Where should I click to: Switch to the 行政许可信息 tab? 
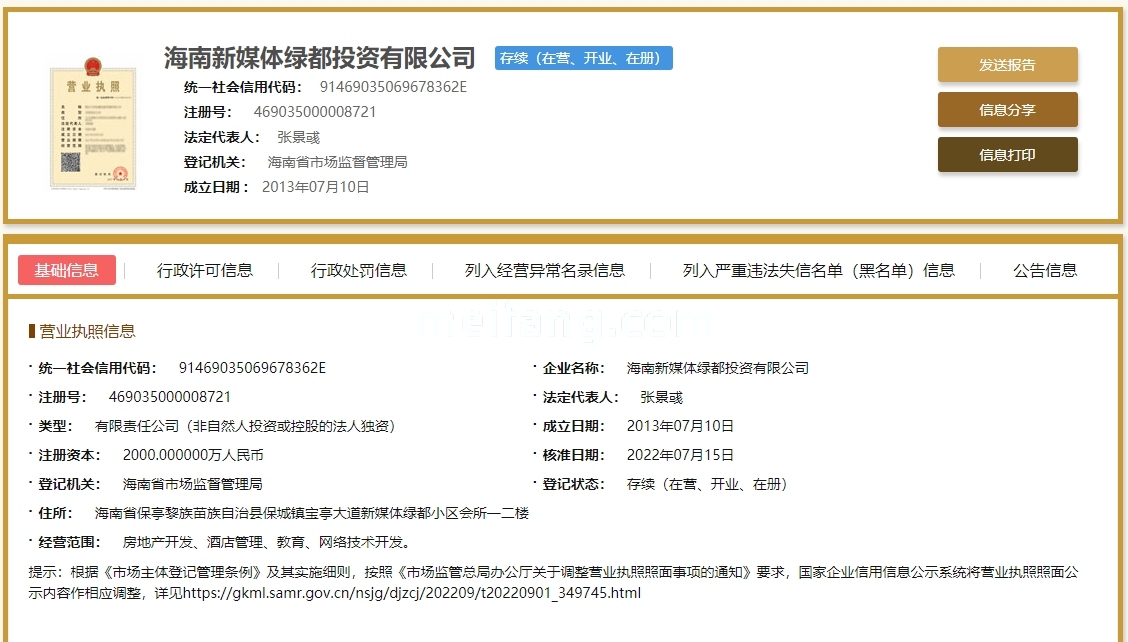(x=206, y=270)
